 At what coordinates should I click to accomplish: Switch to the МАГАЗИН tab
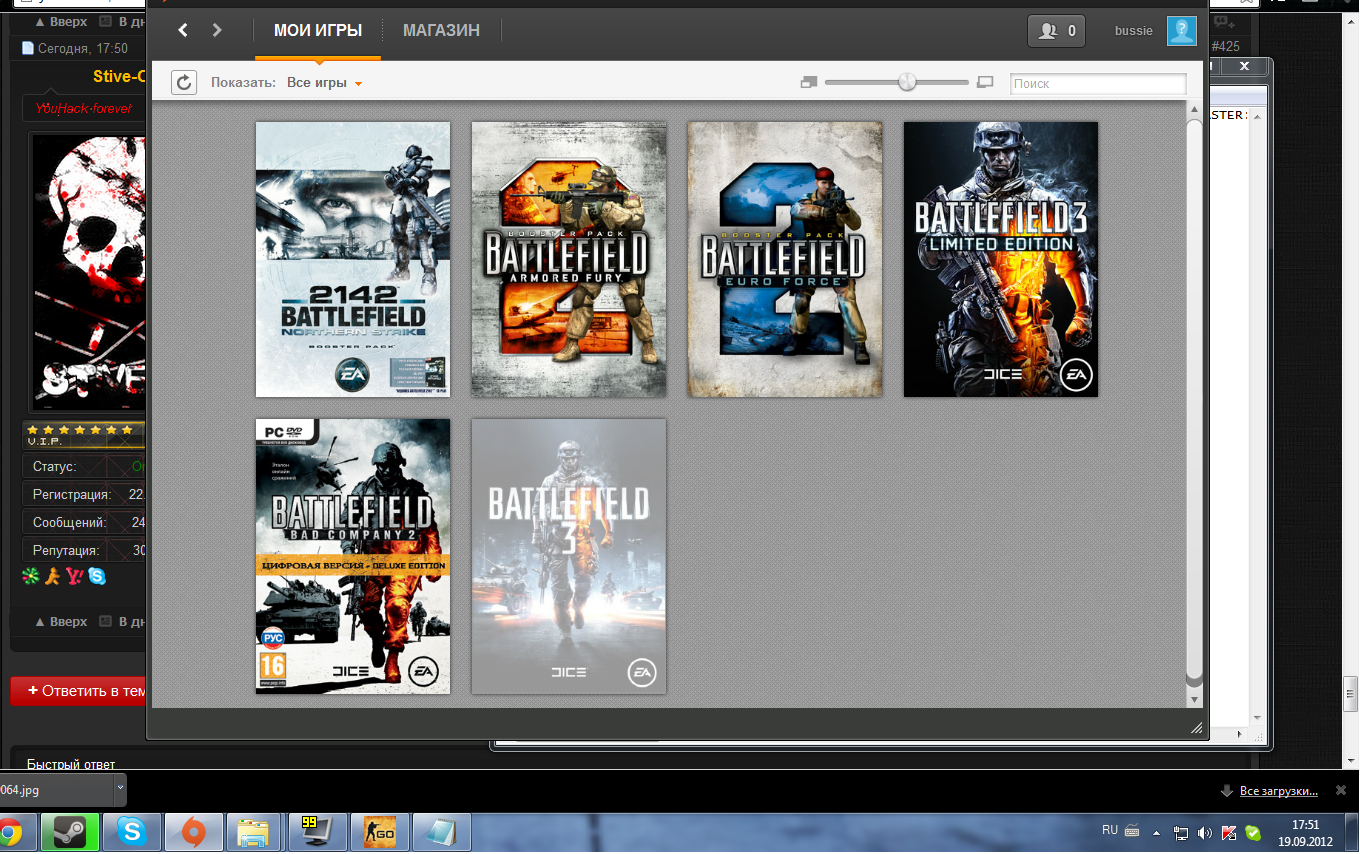pyautogui.click(x=441, y=31)
